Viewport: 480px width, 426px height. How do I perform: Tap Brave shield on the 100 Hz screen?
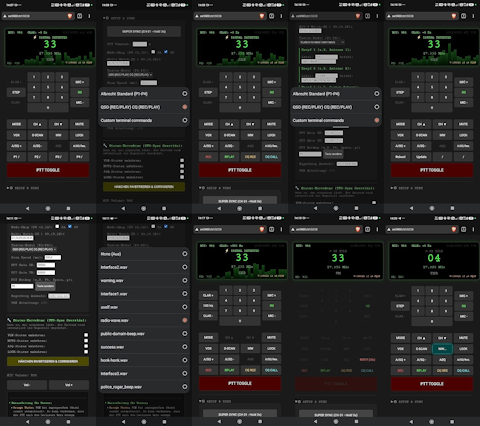coord(262,229)
